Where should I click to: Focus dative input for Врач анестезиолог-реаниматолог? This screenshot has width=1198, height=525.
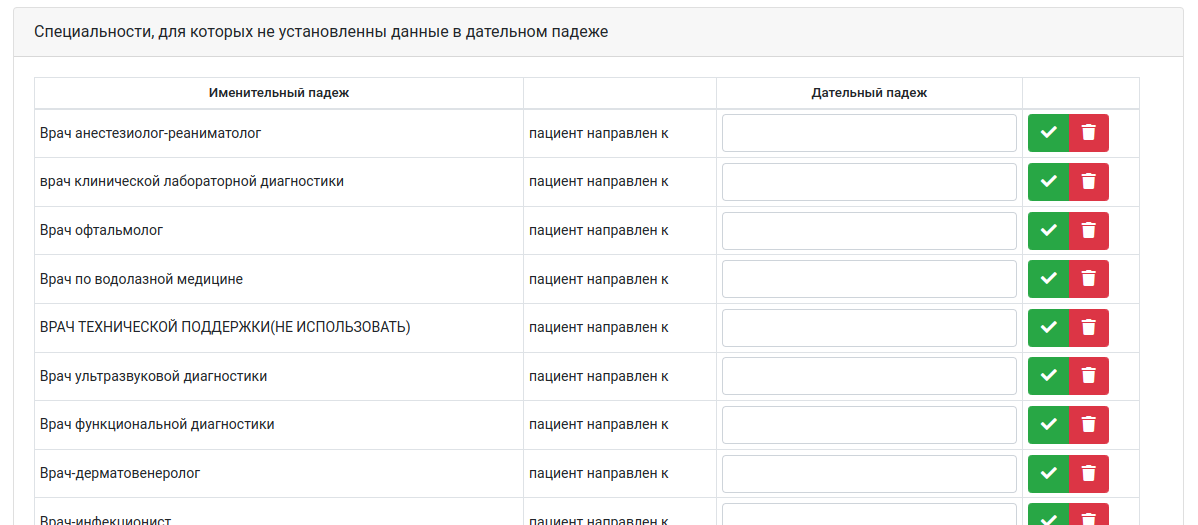coord(869,133)
